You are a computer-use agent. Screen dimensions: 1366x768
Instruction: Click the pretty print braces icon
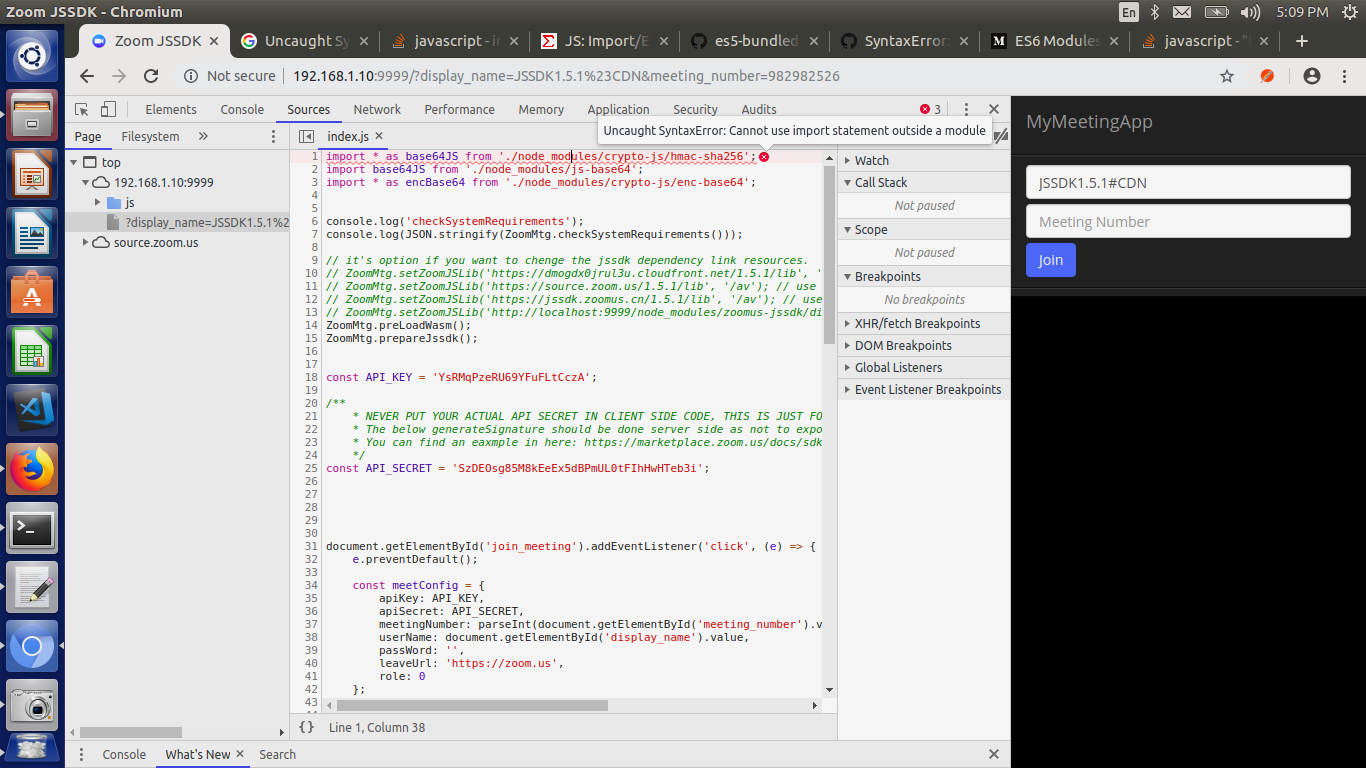pyautogui.click(x=307, y=727)
